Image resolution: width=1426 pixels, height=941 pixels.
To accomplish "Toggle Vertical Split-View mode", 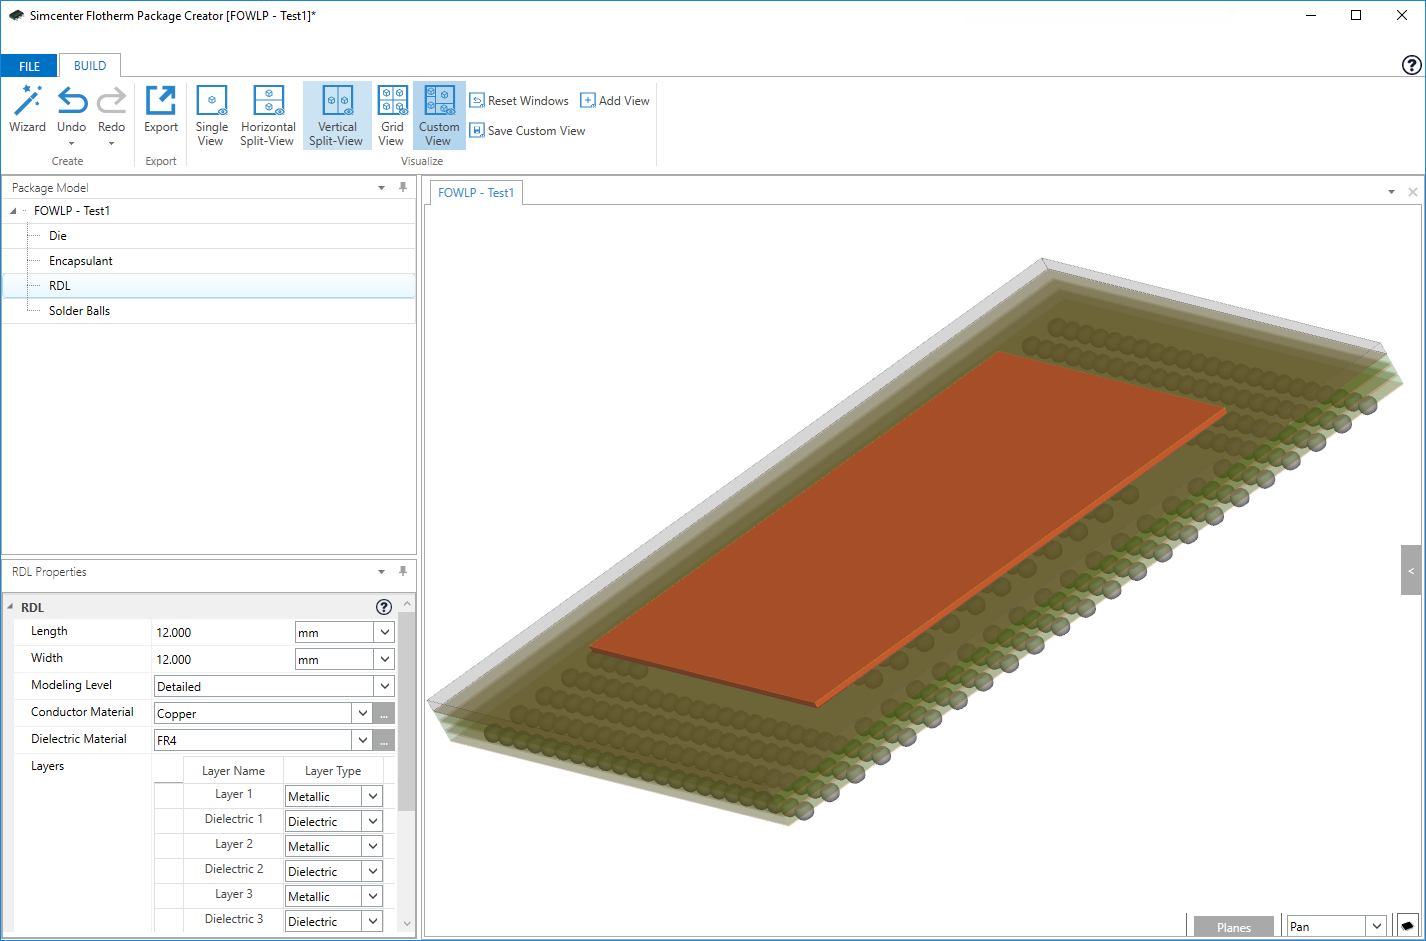I will tap(337, 116).
